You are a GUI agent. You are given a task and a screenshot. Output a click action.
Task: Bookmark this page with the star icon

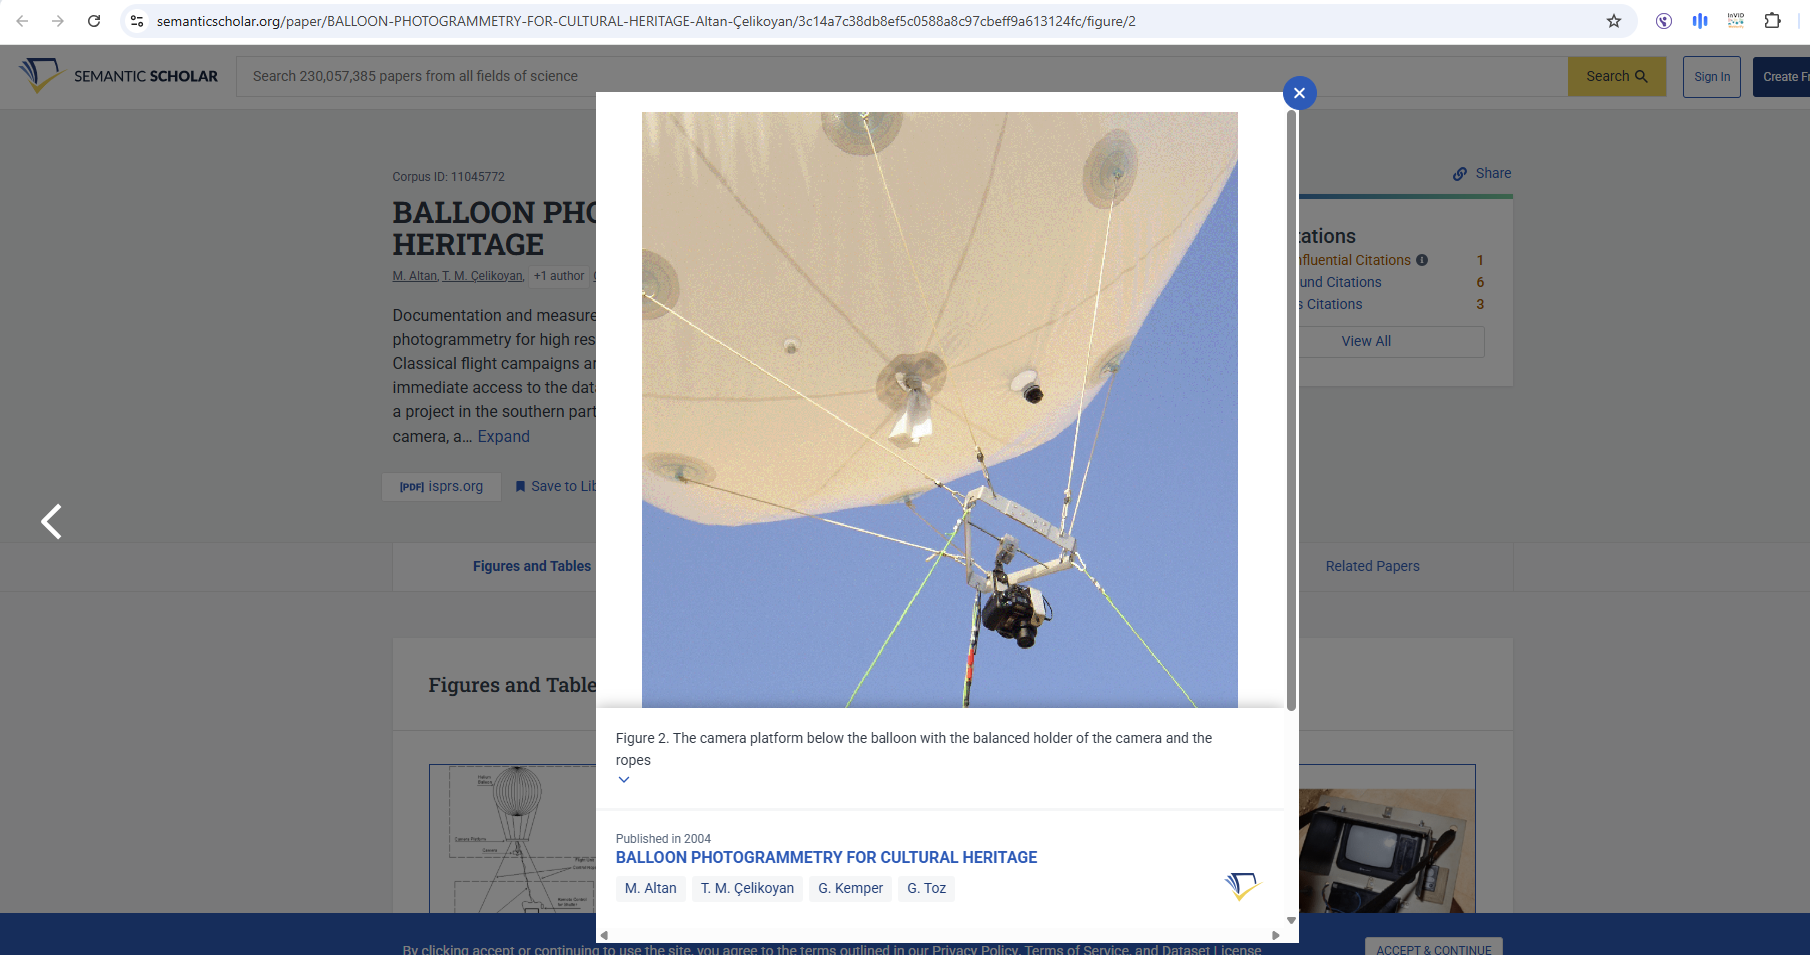(1613, 21)
